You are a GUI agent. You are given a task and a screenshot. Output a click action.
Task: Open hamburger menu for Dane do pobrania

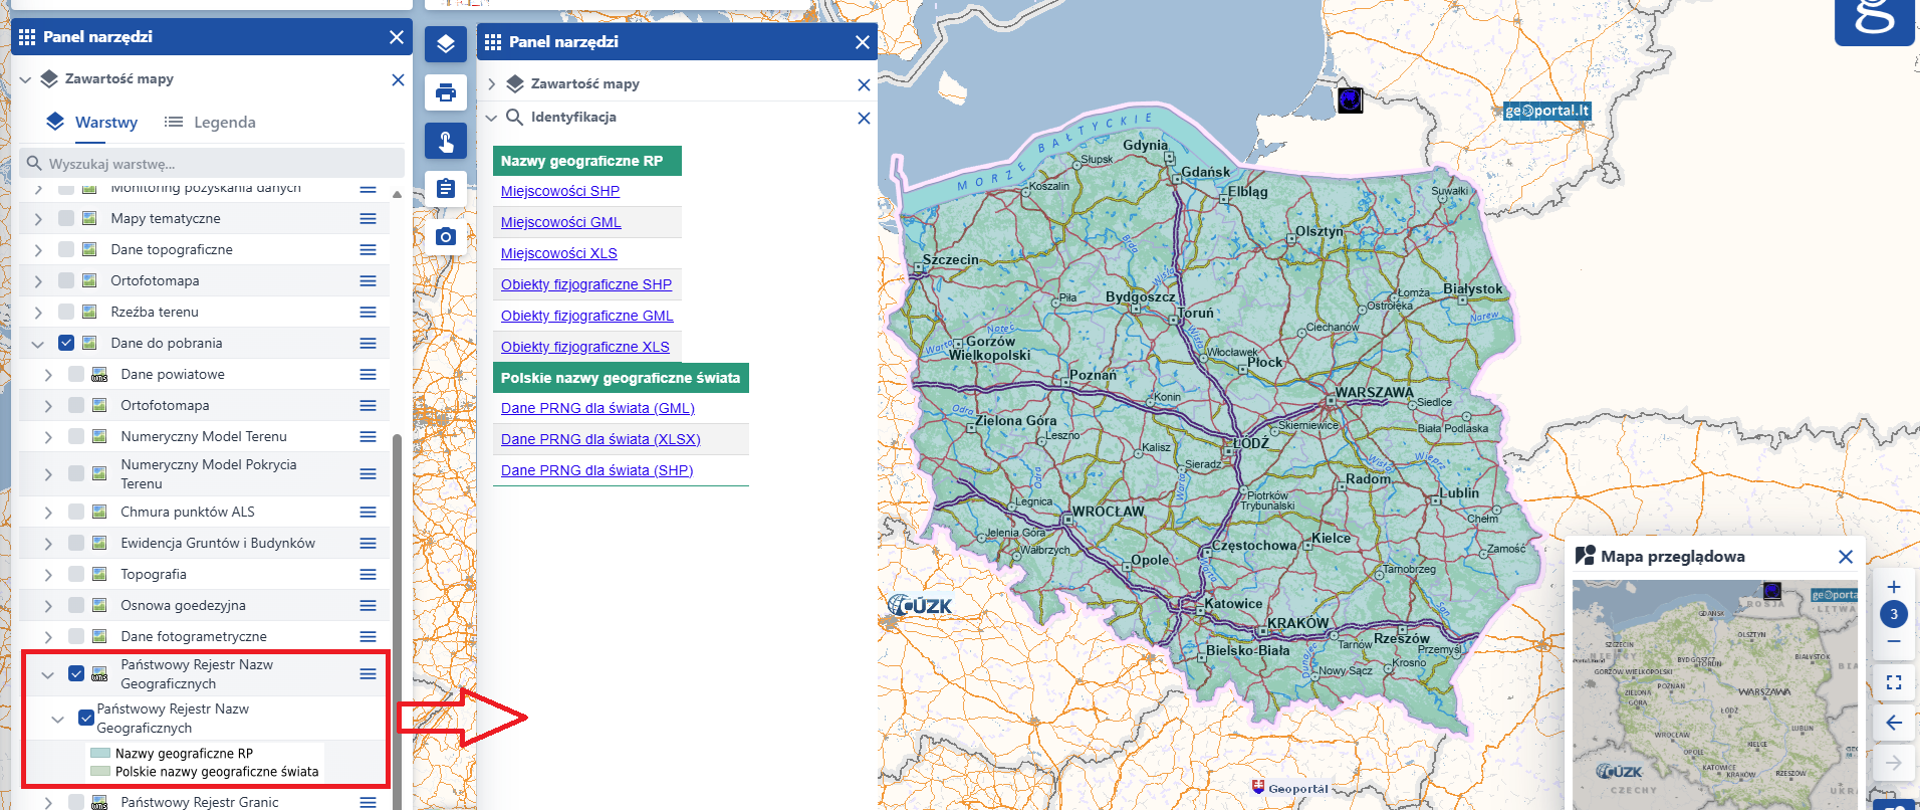tap(368, 343)
